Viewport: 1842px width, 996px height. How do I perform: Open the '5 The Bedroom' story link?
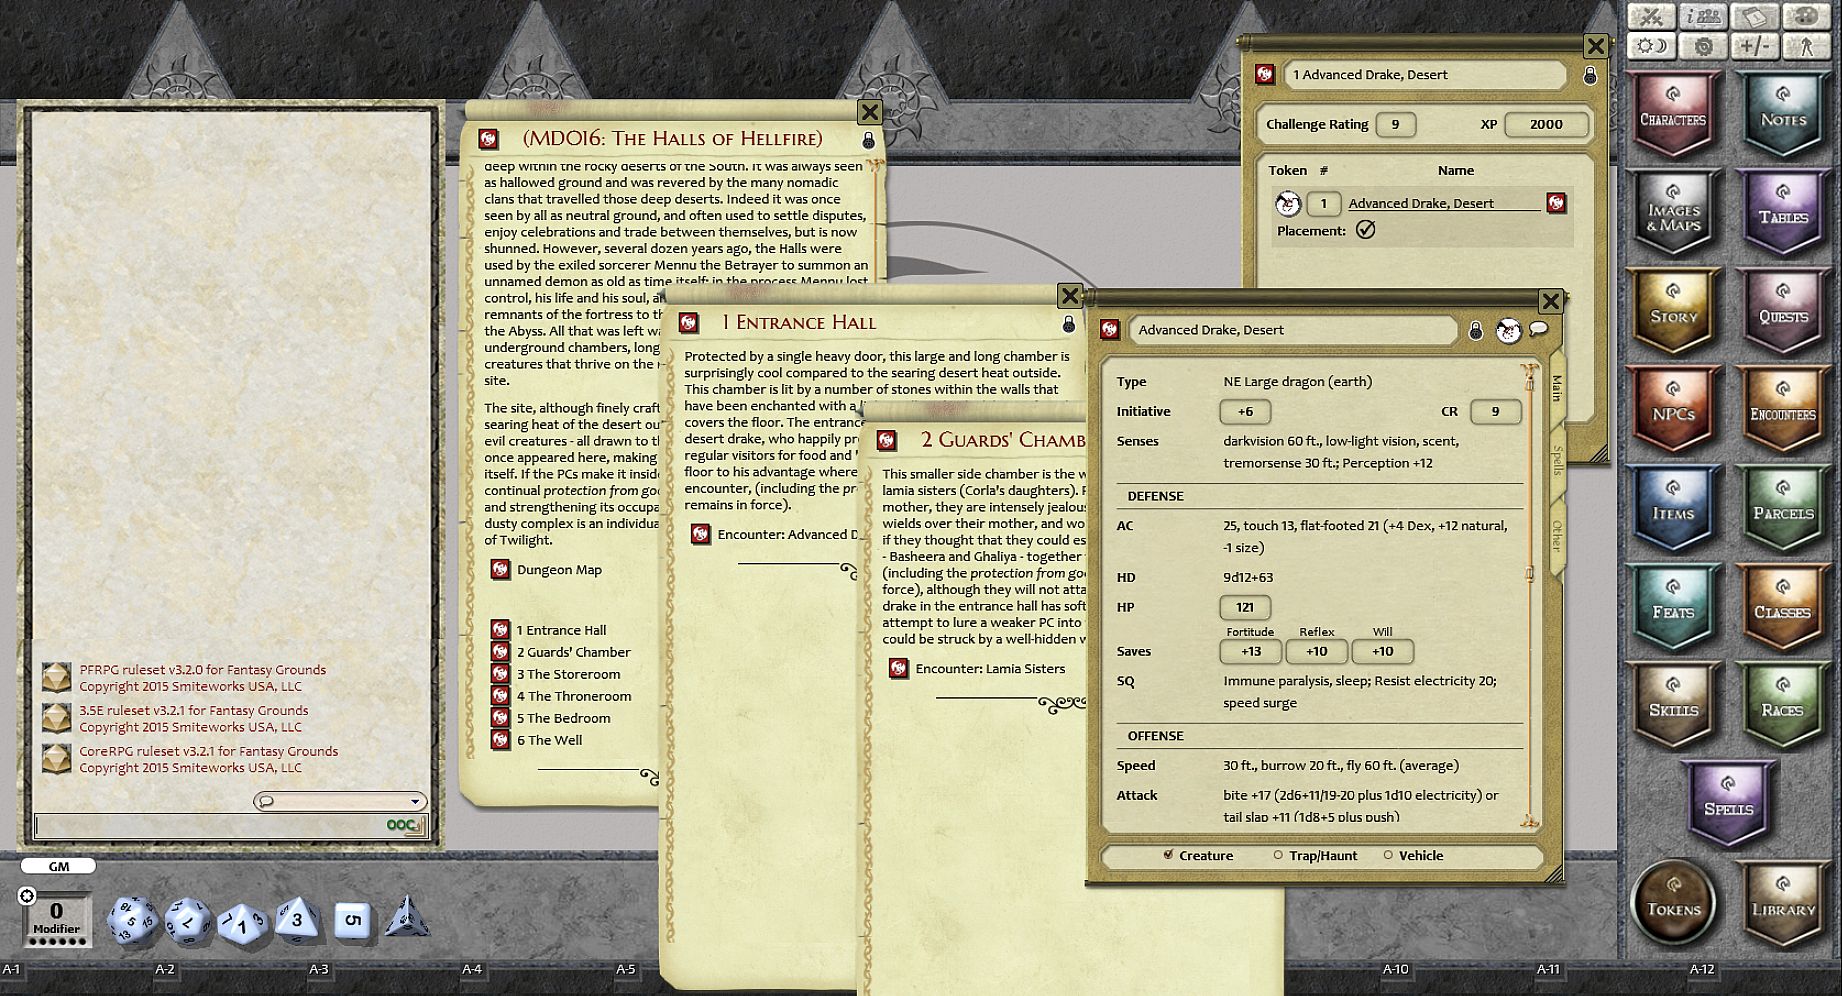(x=501, y=718)
